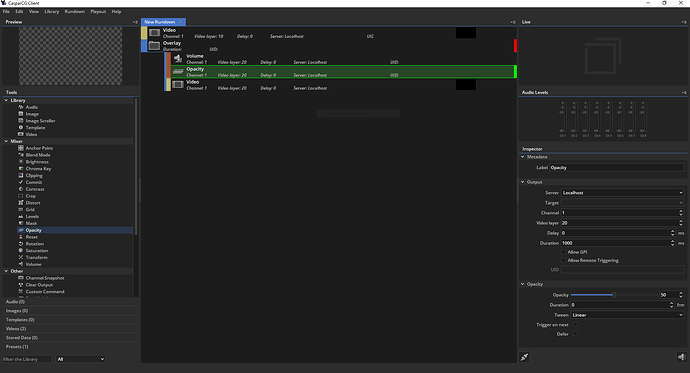Select the Chroma Key mixer tool
The width and height of the screenshot is (690, 373).
coord(38,168)
